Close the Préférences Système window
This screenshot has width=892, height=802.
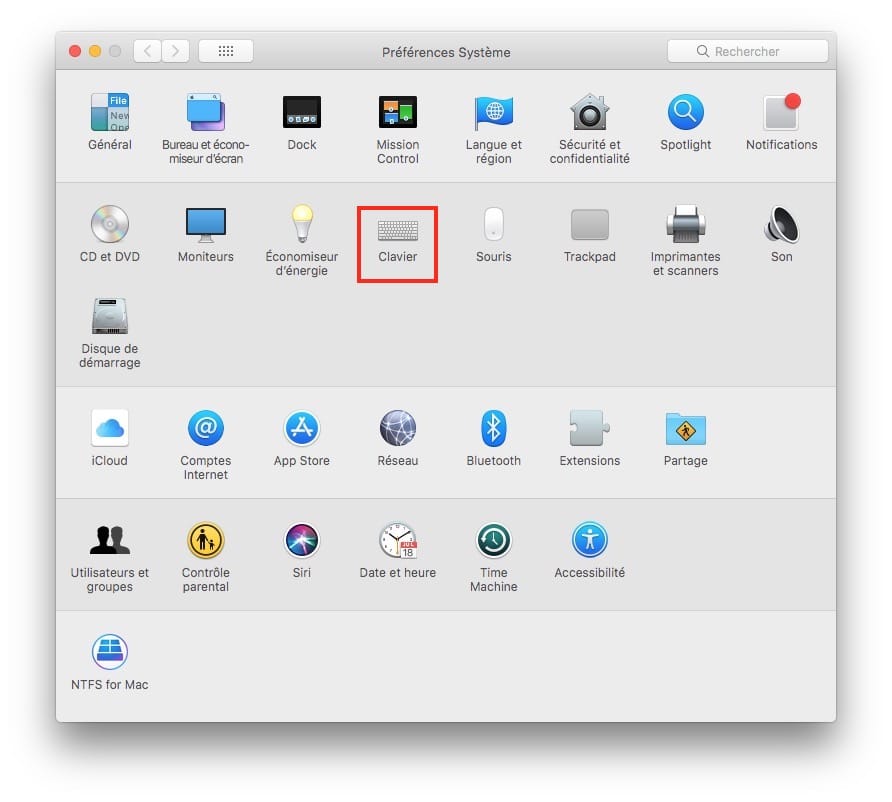75,51
